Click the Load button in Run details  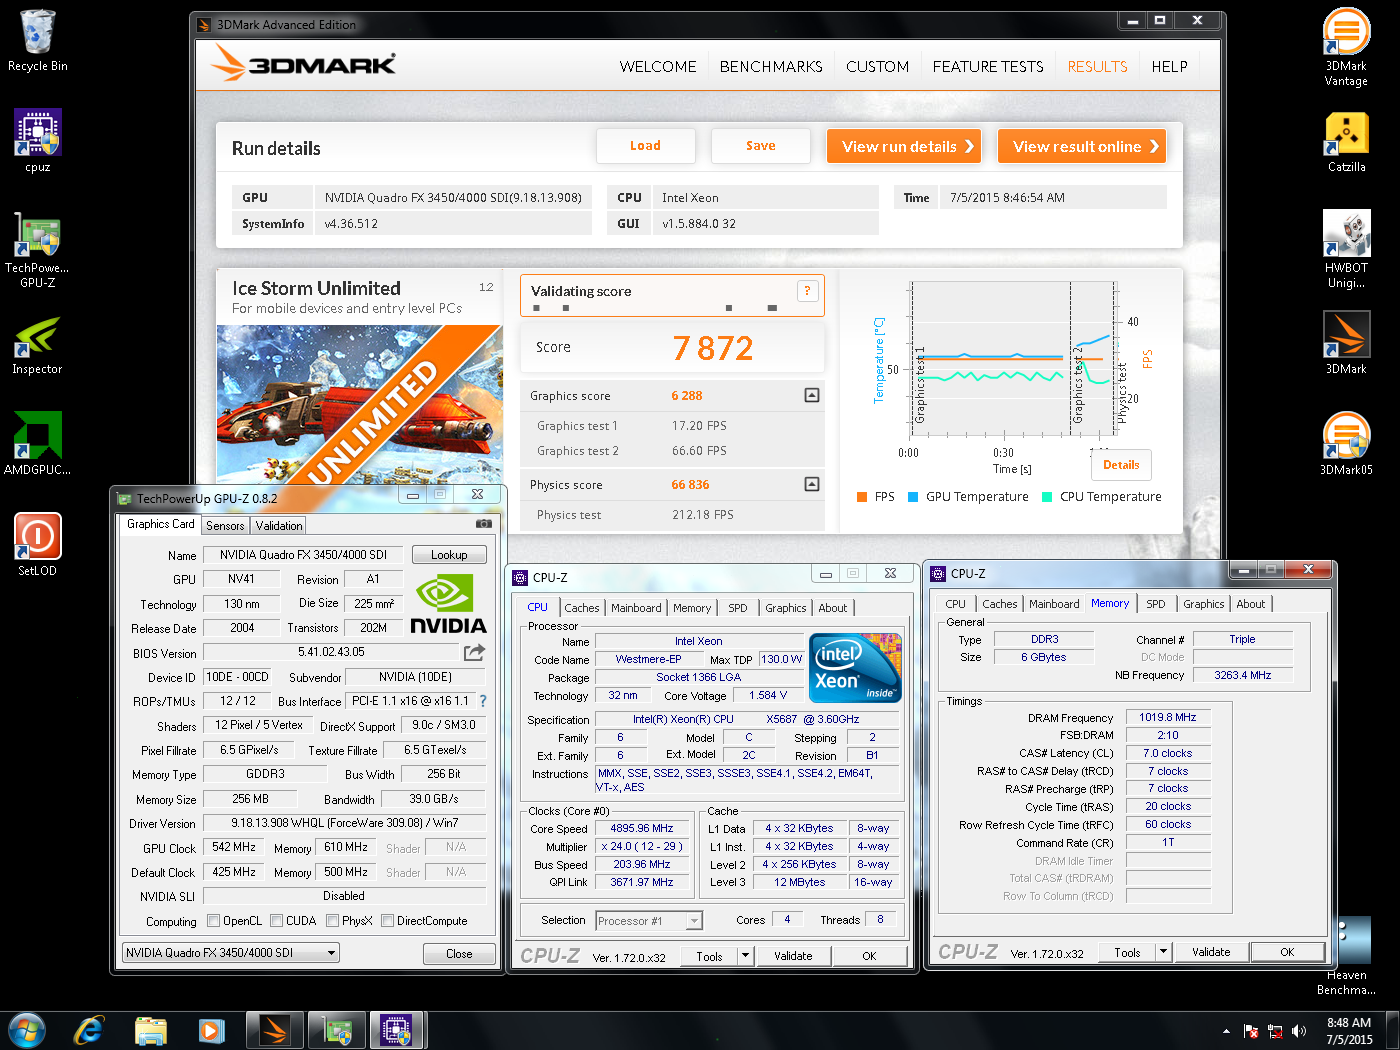pyautogui.click(x=645, y=146)
